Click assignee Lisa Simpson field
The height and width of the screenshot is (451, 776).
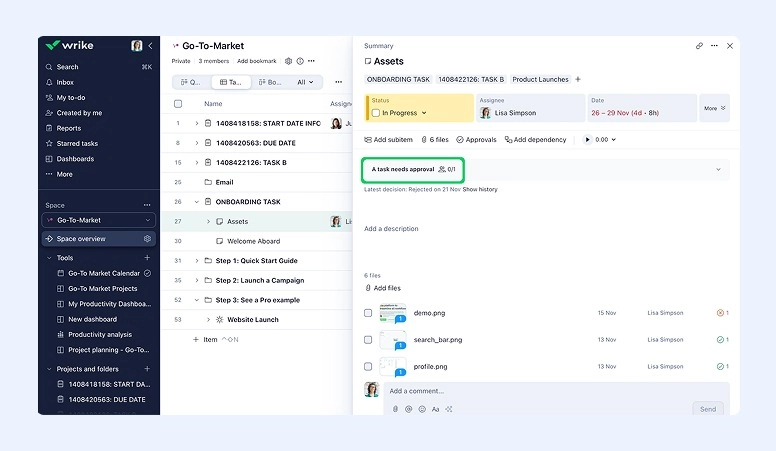(x=530, y=107)
